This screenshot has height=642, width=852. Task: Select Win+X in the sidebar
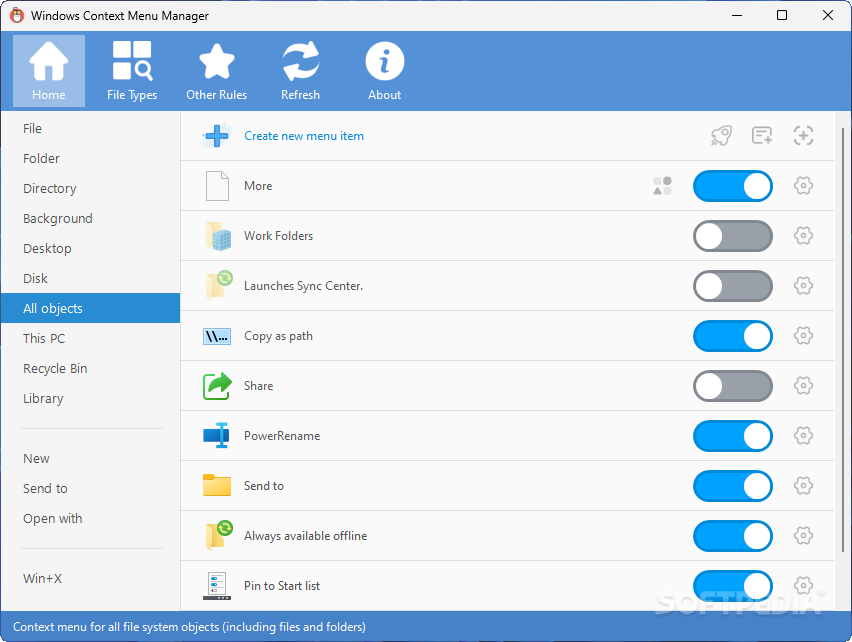(x=90, y=578)
